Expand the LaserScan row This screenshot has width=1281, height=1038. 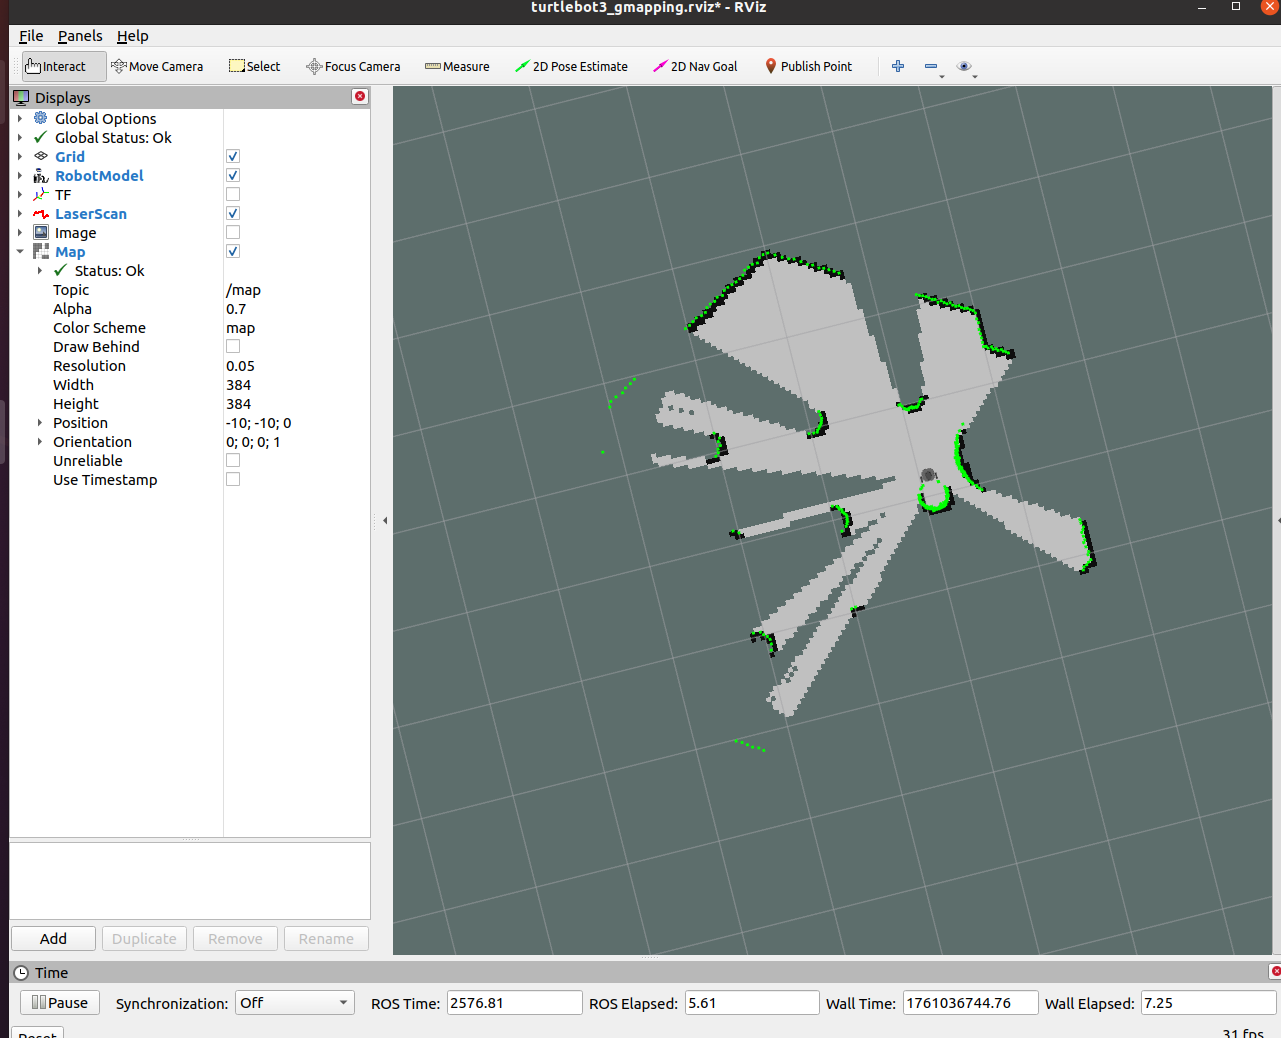[20, 213]
